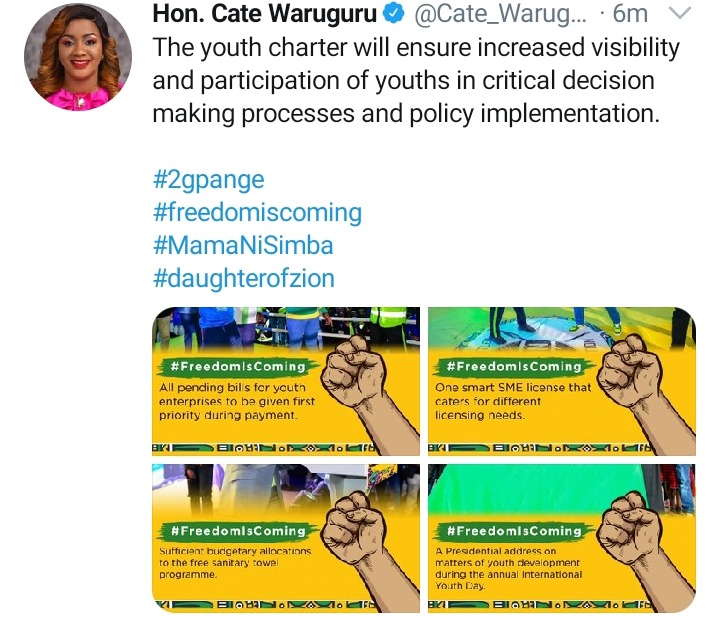Open the smart SME license image
Screen dimensions: 720x626
click(x=562, y=381)
